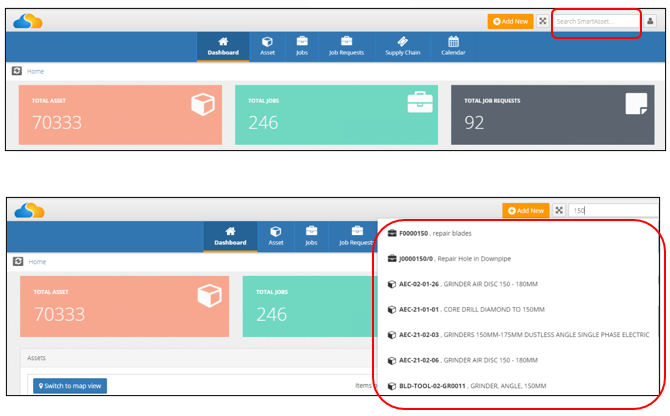This screenshot has height=416, width=670.
Task: Click the search field containing 150
Action: pos(613,211)
